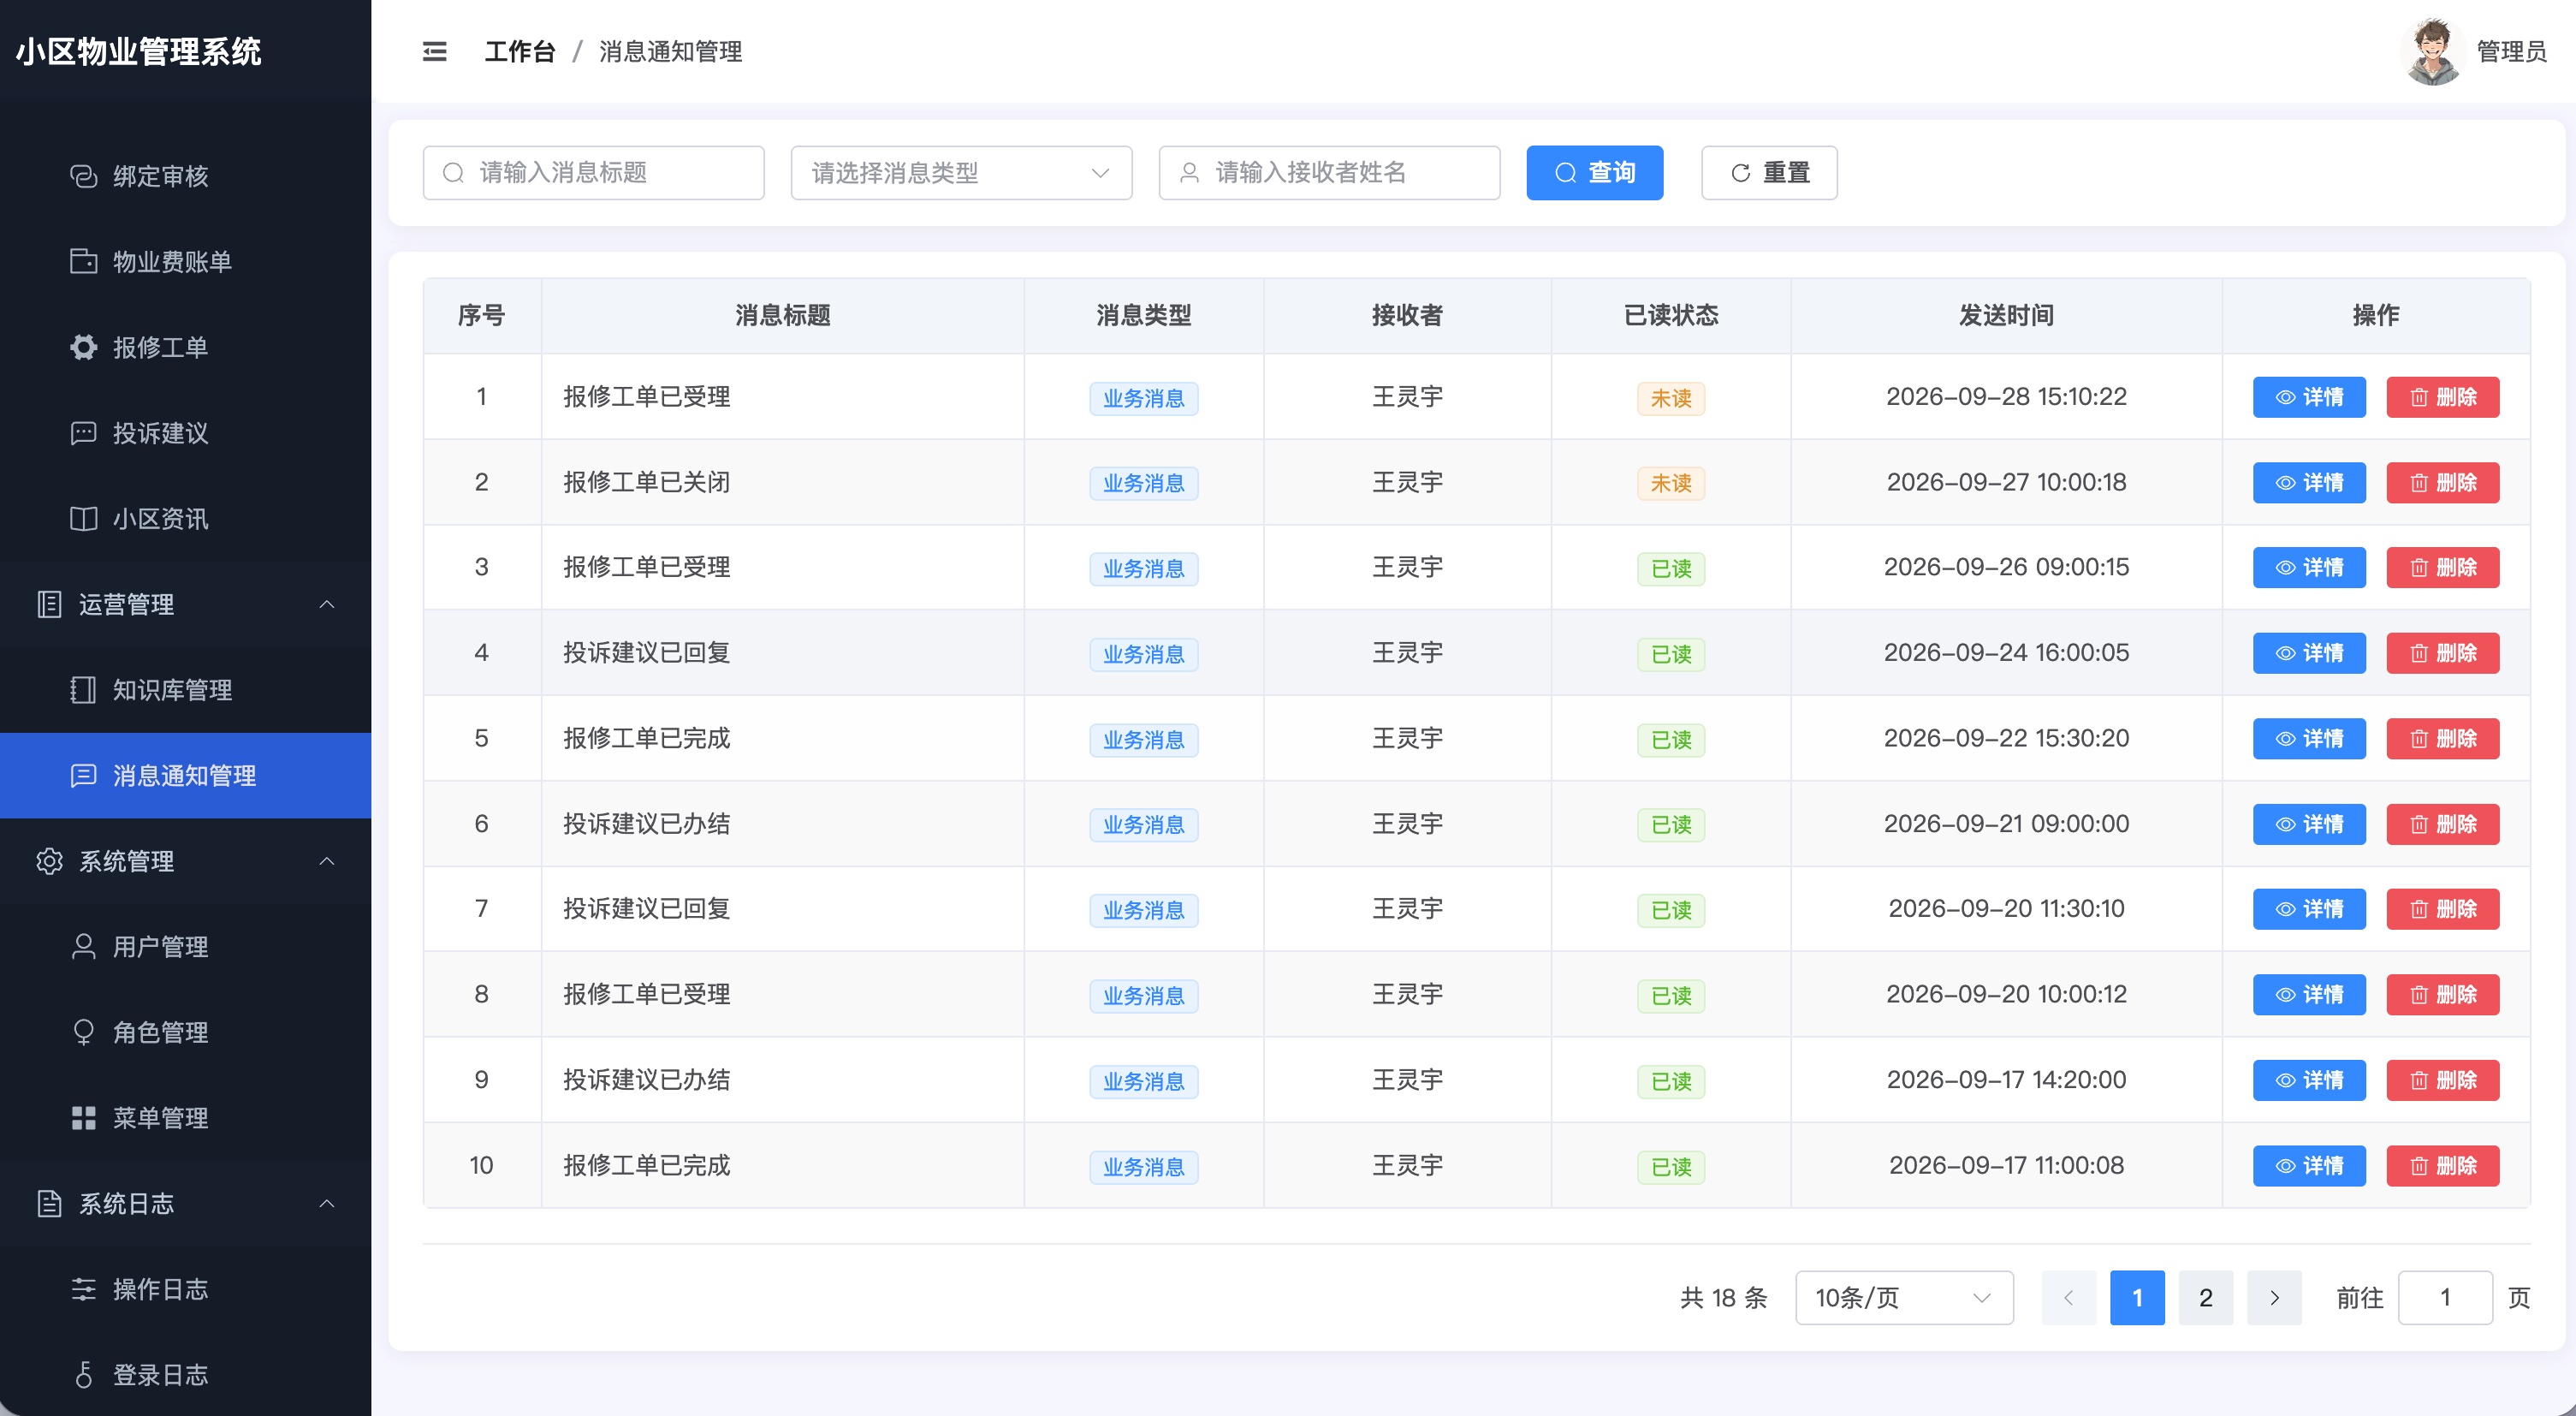Click the administrator avatar image
Image resolution: width=2576 pixels, height=1416 pixels.
[x=2431, y=52]
